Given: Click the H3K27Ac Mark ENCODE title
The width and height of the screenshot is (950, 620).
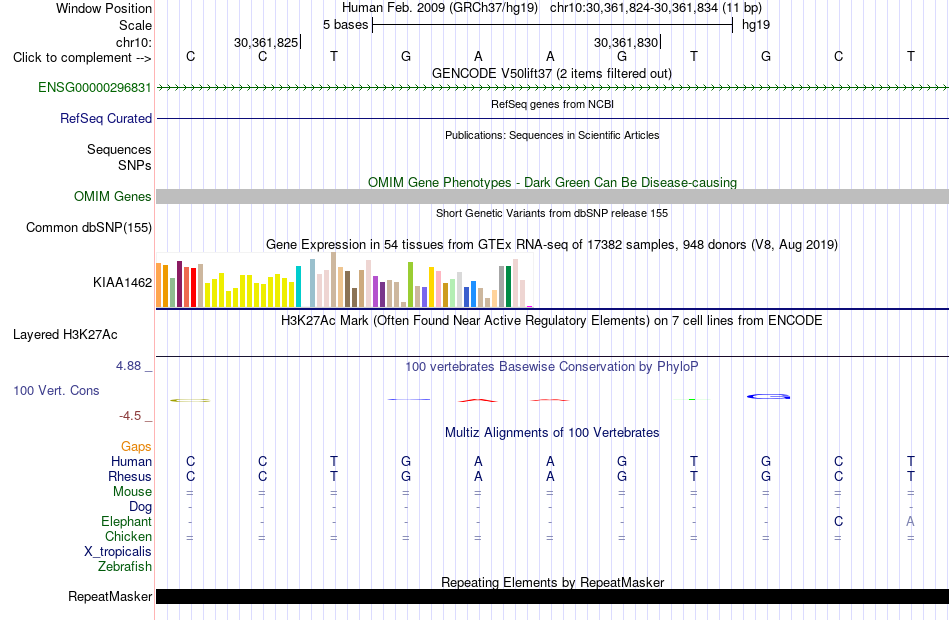Looking at the screenshot, I should [552, 320].
